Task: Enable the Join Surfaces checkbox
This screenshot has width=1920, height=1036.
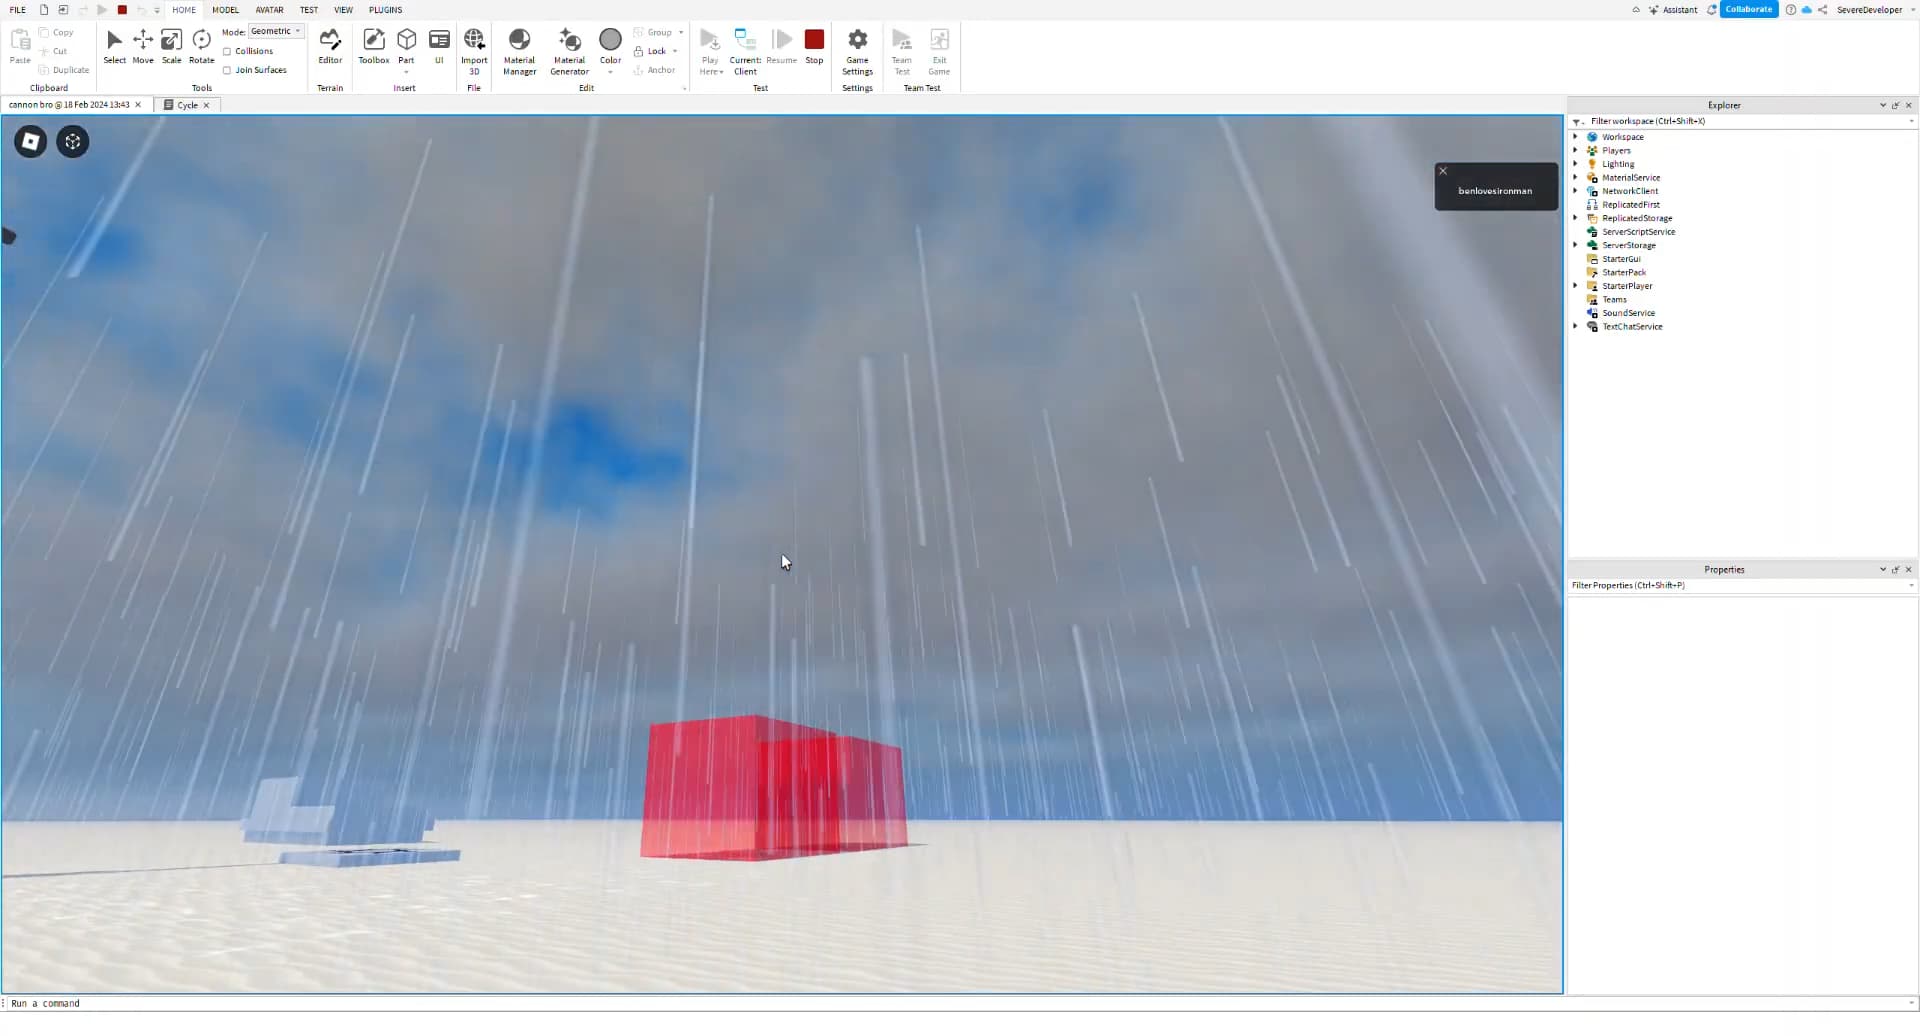Action: tap(228, 70)
